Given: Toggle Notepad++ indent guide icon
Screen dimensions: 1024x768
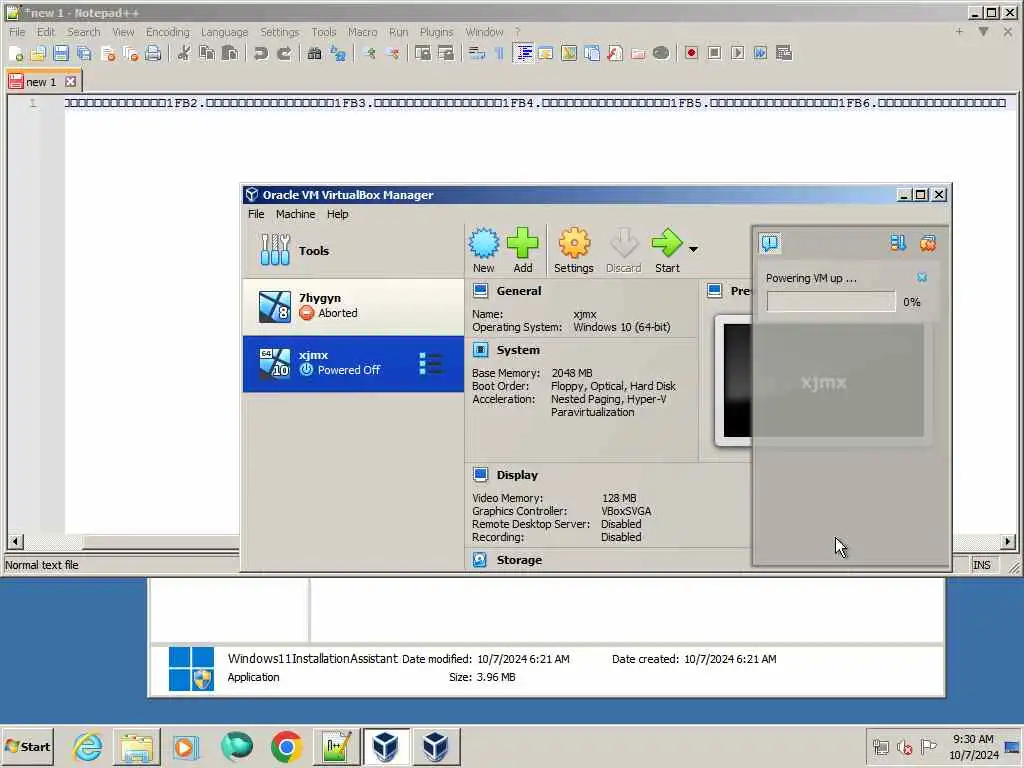Looking at the screenshot, I should click(x=524, y=54).
